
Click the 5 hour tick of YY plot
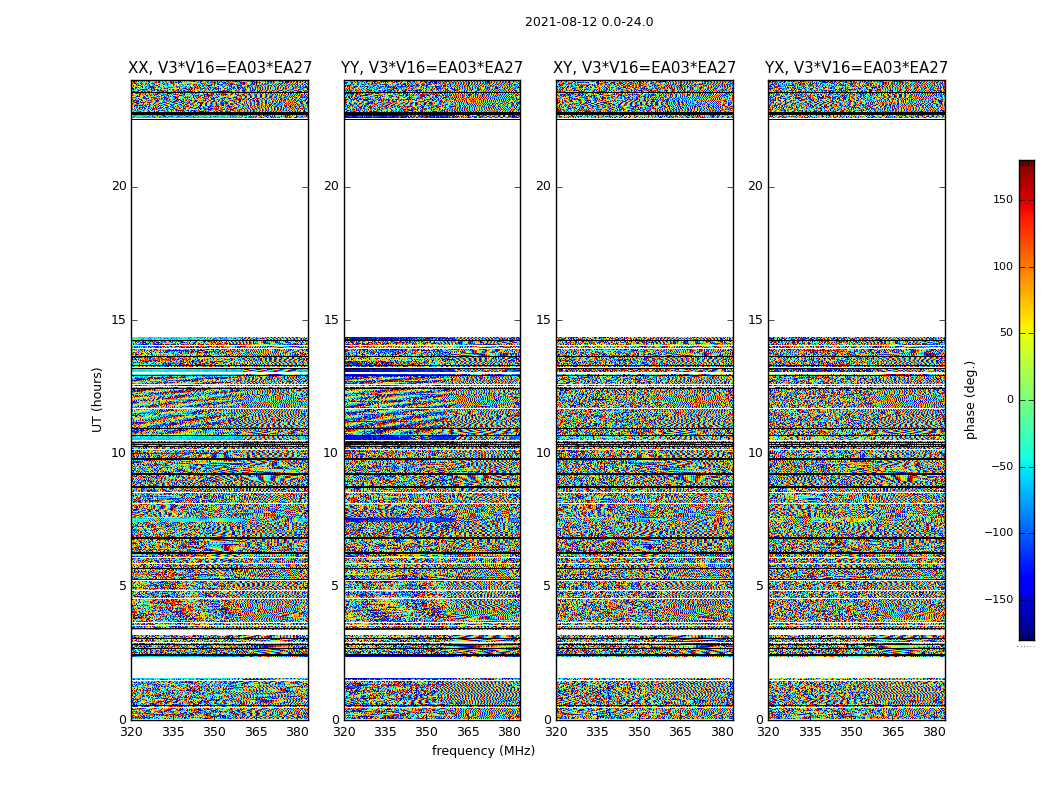(x=335, y=586)
